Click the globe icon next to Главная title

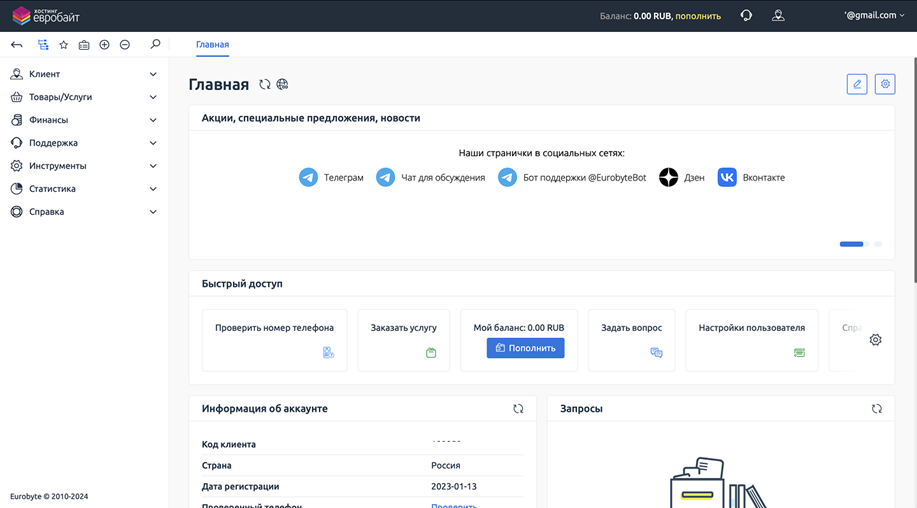click(282, 84)
